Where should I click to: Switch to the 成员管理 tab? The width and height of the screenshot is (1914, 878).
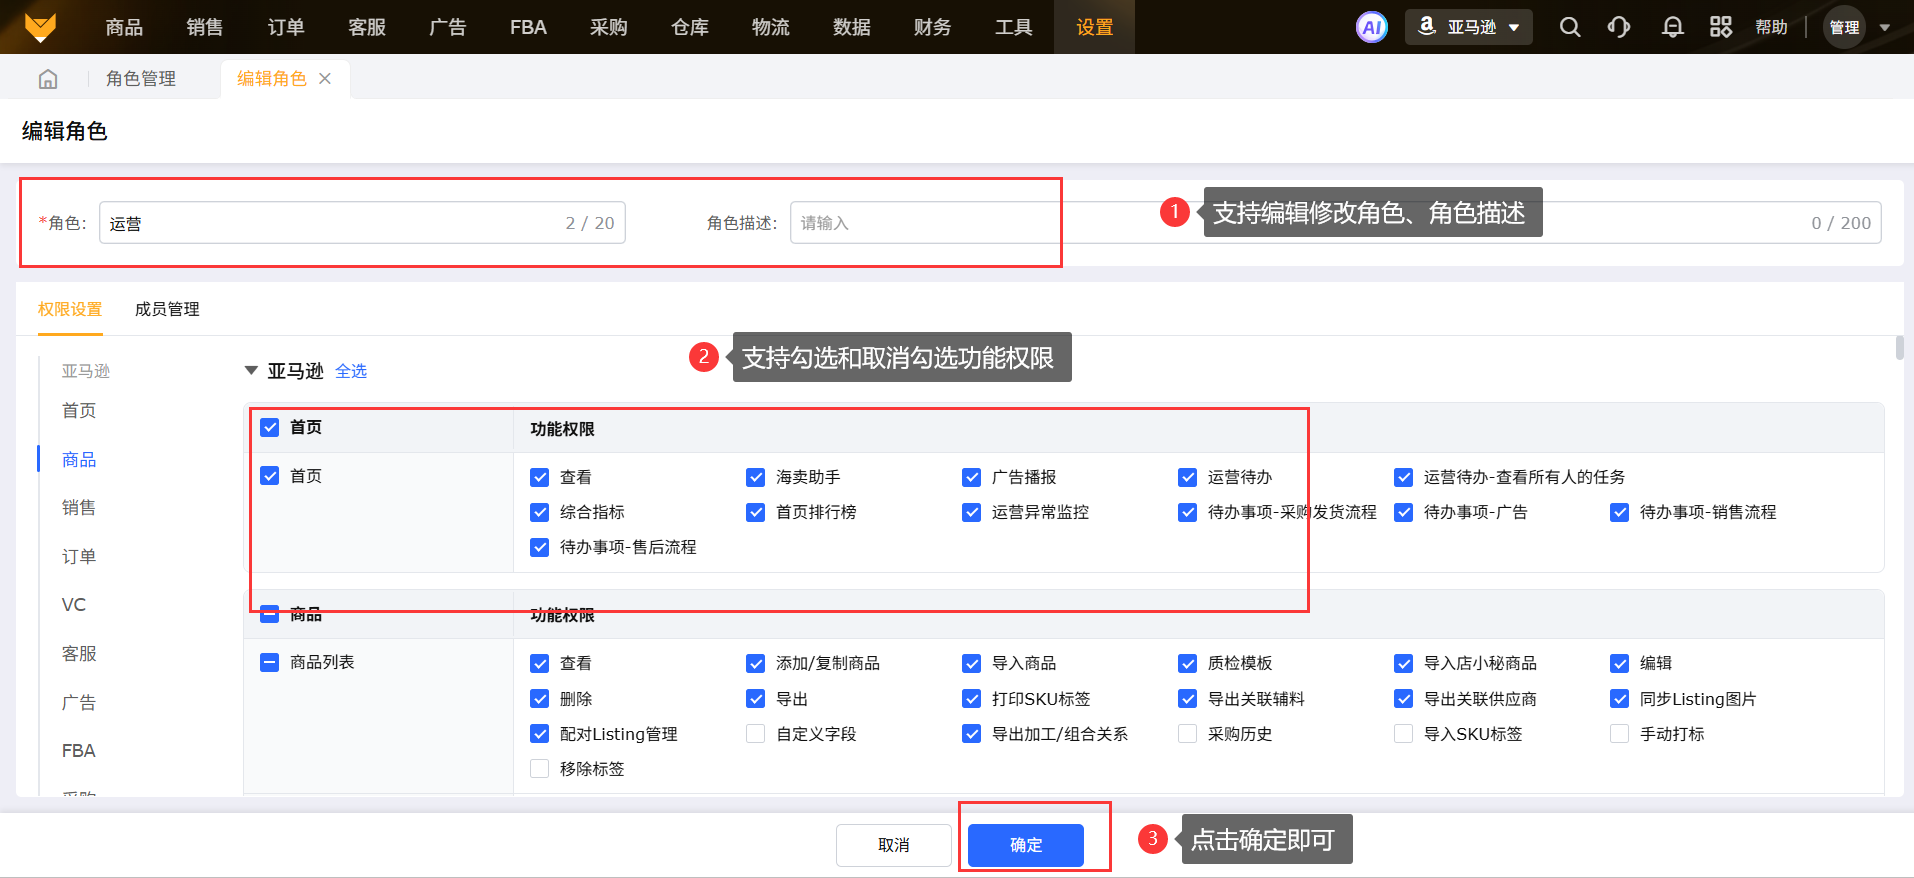167,309
